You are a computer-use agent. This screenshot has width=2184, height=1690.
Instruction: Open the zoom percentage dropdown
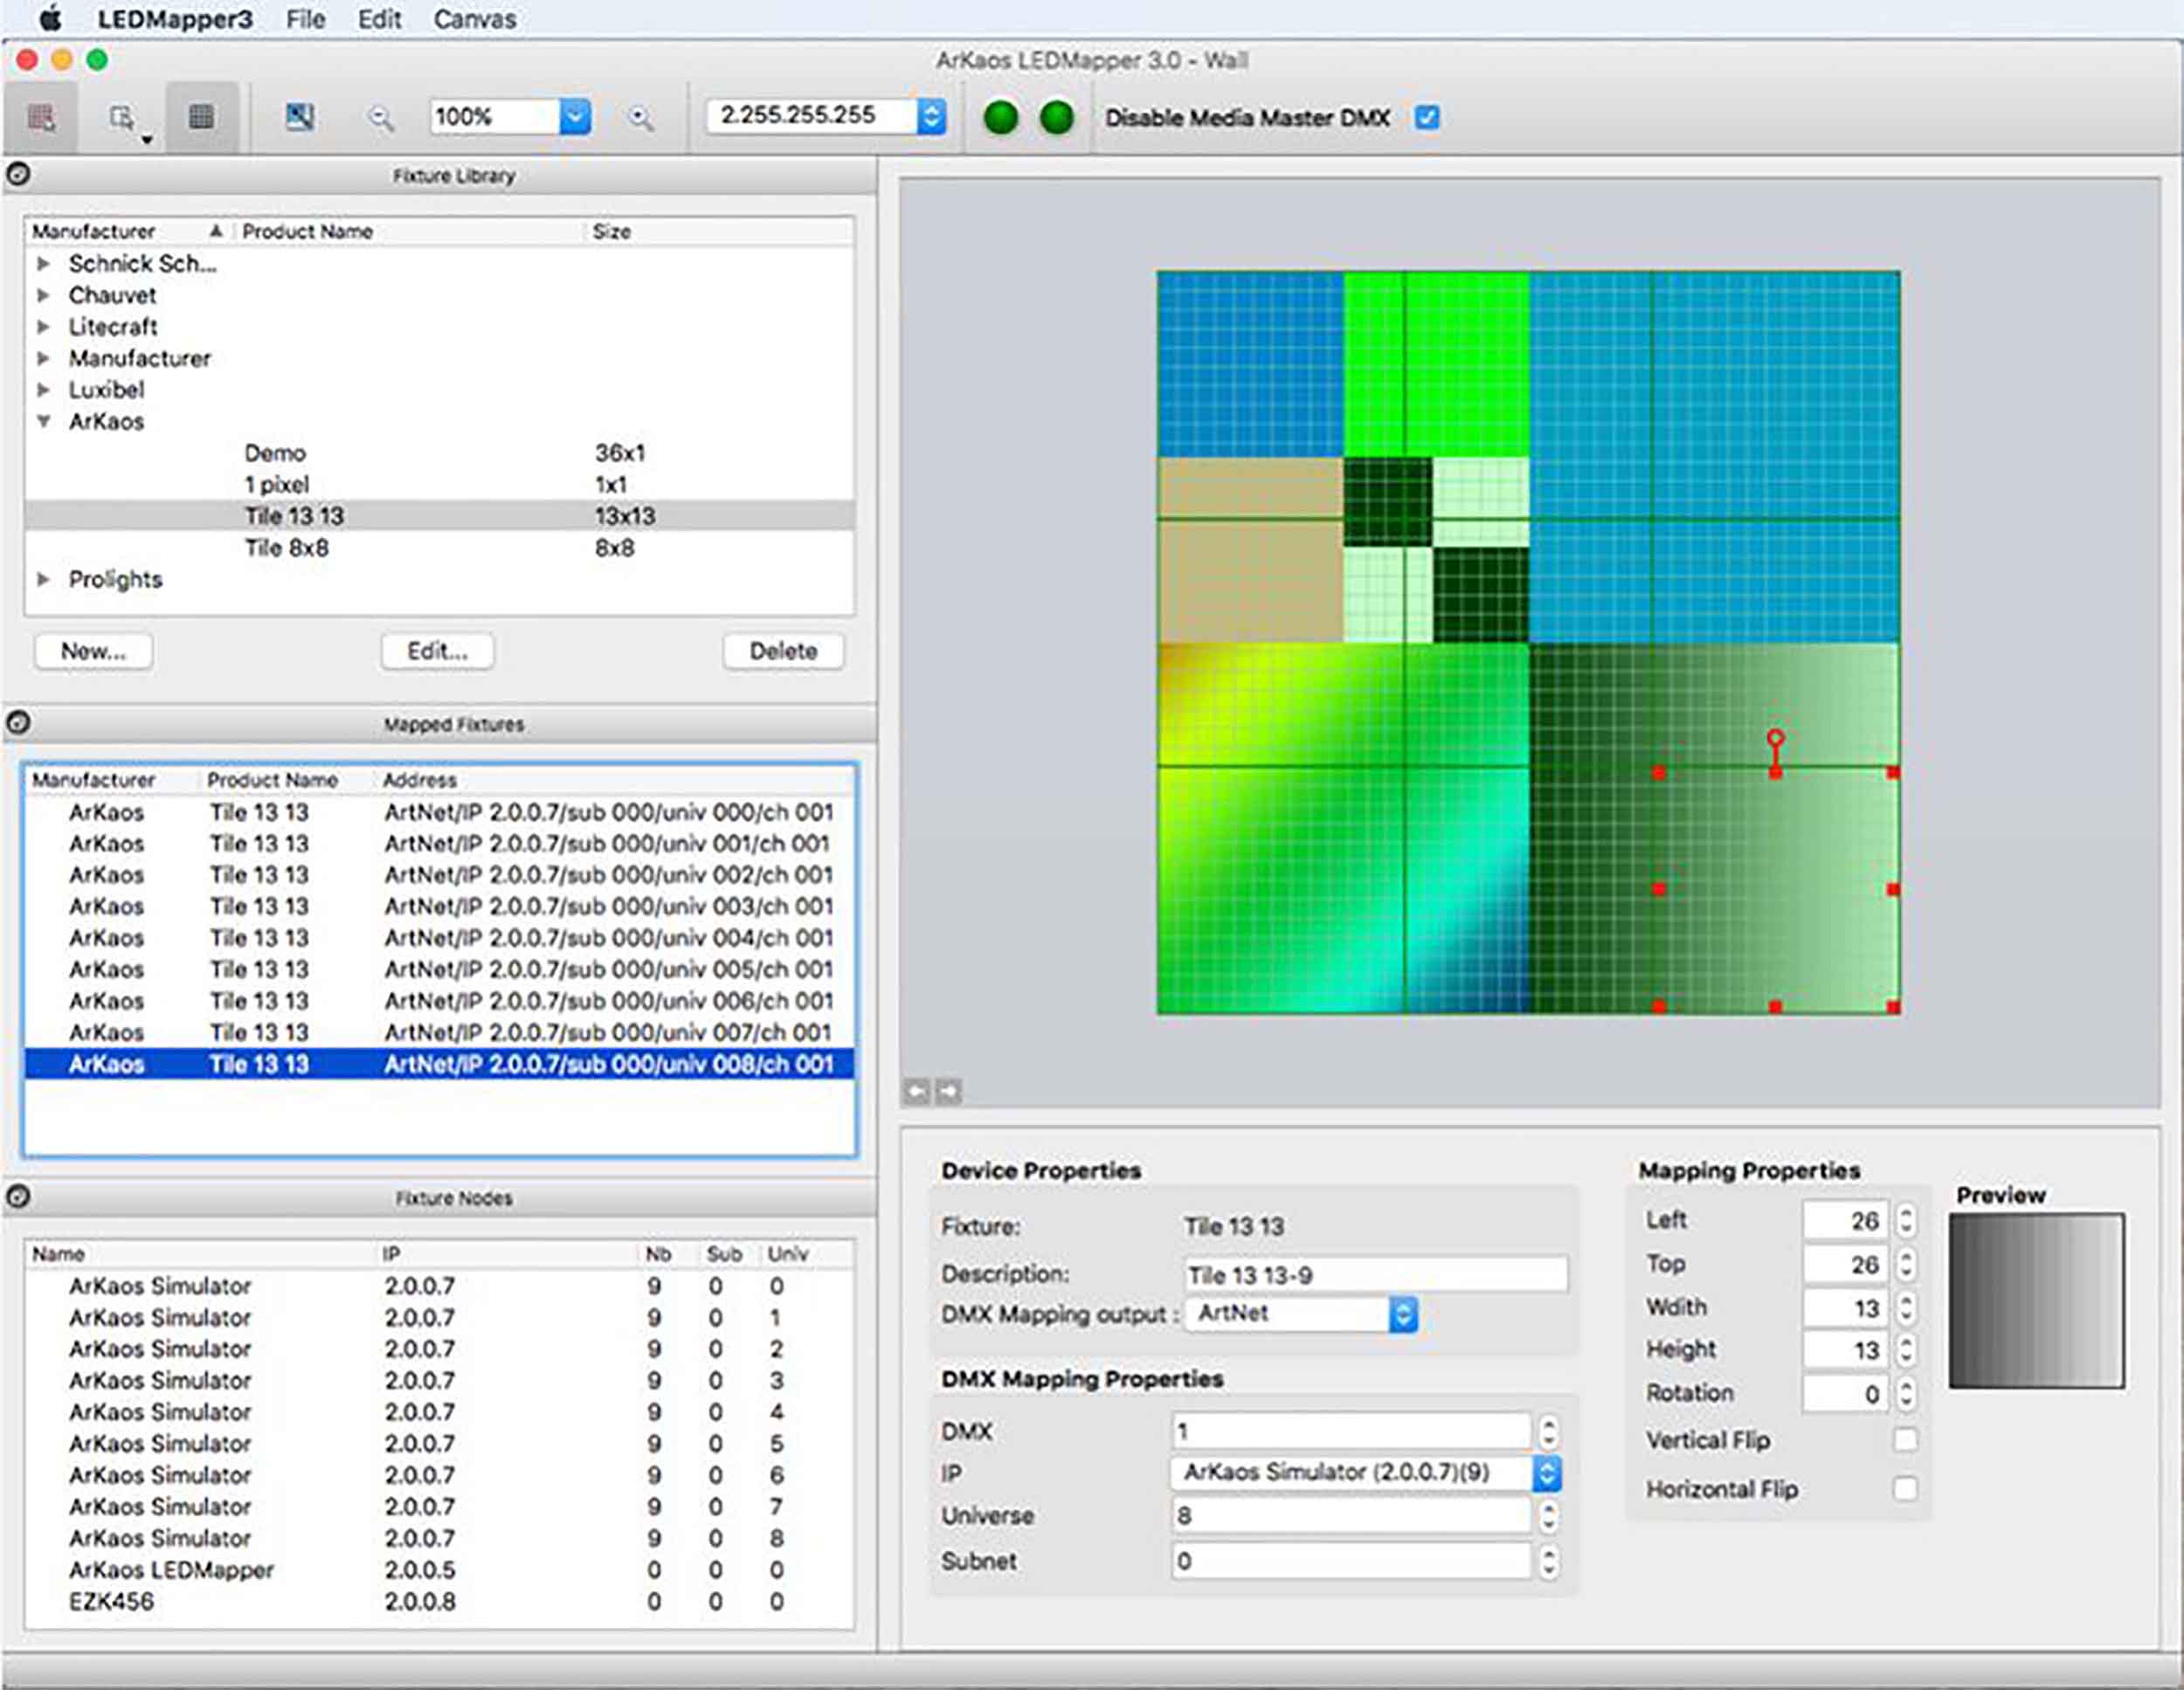pos(575,117)
